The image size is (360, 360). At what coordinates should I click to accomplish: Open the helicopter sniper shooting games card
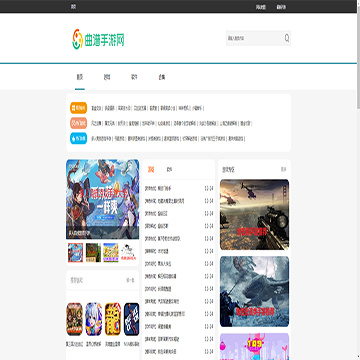point(254,215)
